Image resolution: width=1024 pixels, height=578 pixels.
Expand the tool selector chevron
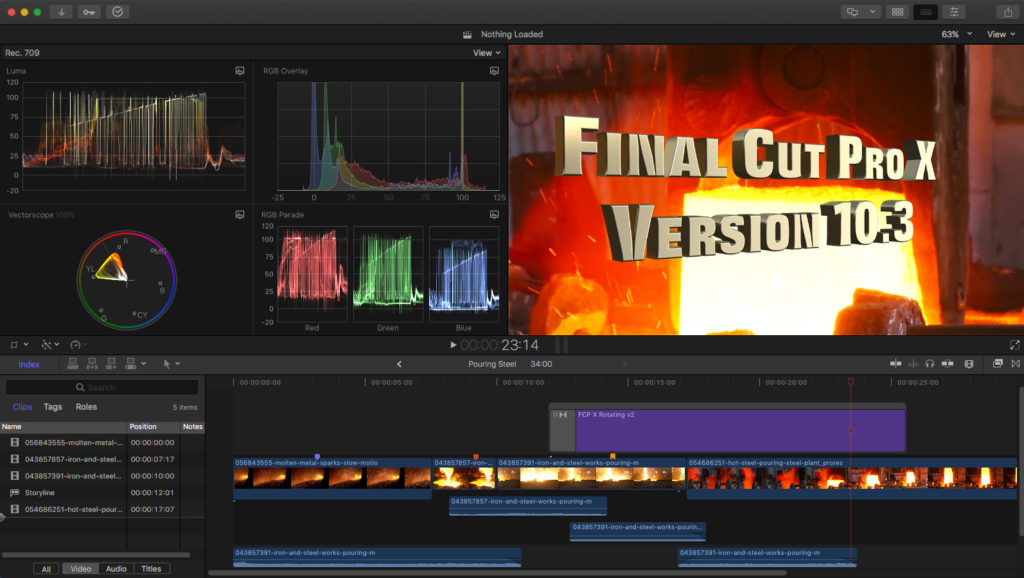(x=178, y=364)
